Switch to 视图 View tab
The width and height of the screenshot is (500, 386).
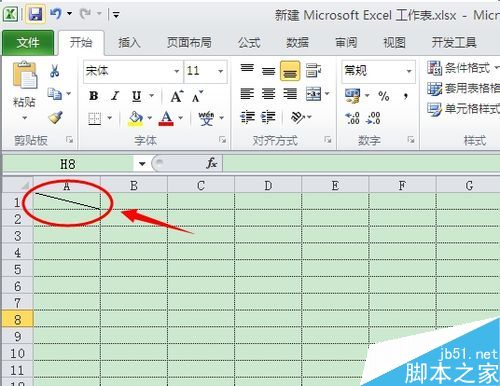[394, 42]
